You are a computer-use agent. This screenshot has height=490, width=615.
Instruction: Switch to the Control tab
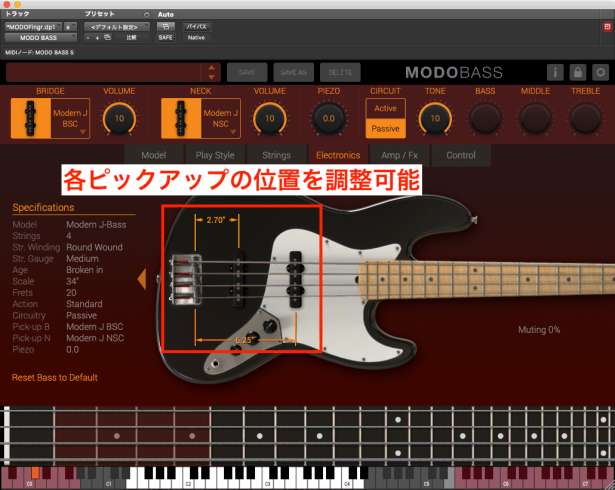pyautogui.click(x=461, y=155)
